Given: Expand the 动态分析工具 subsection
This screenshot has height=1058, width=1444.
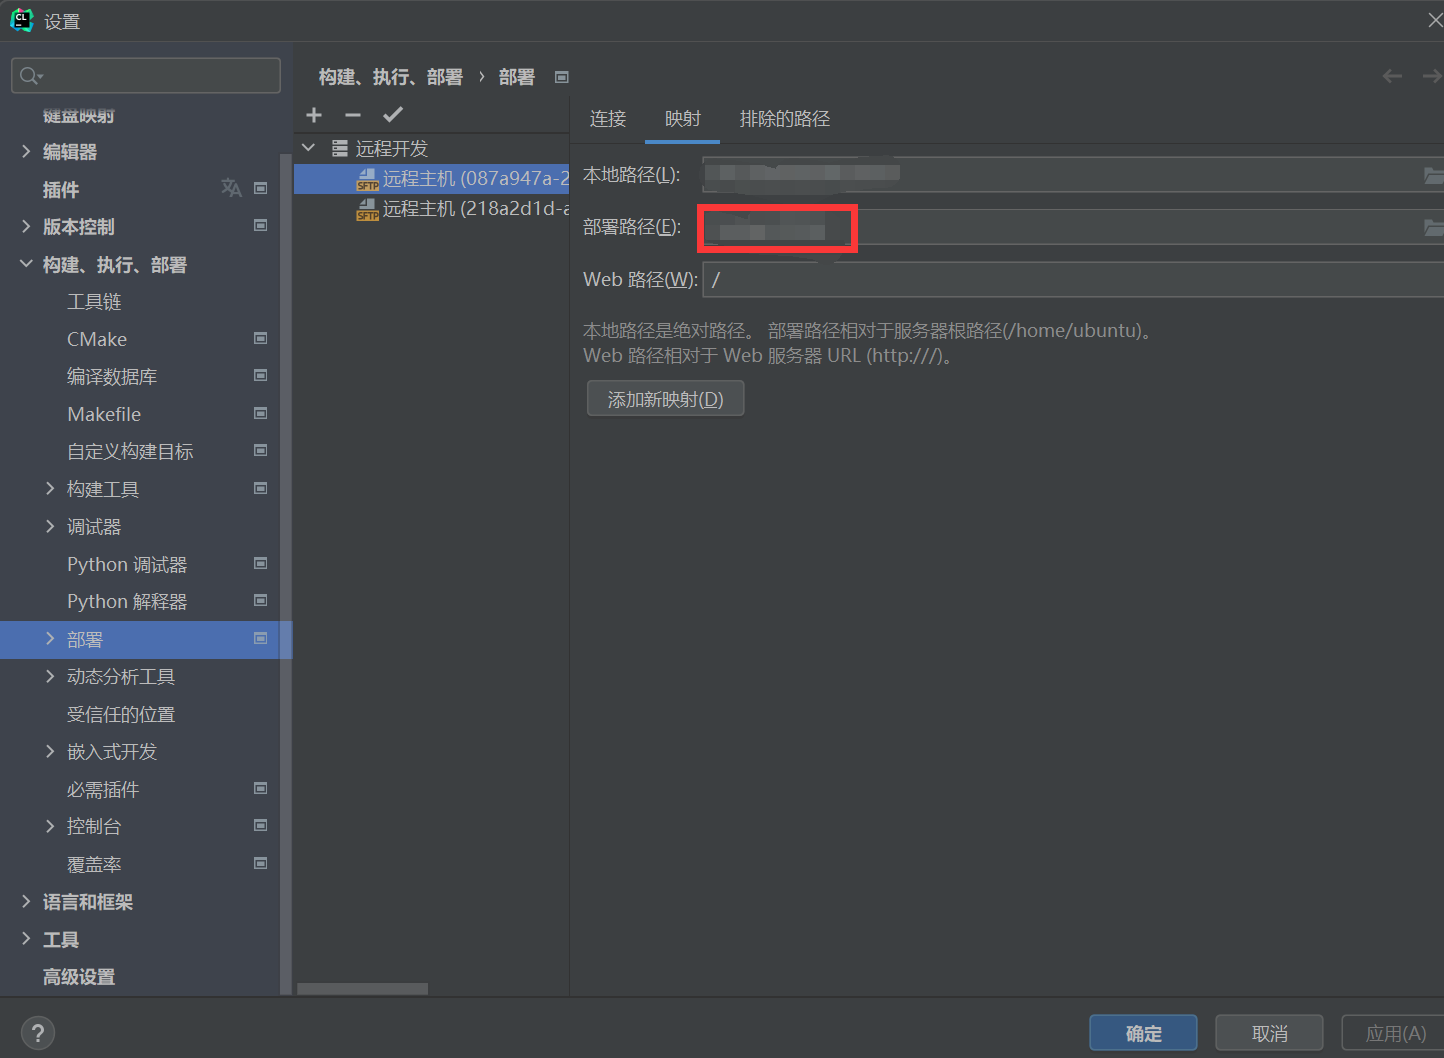Looking at the screenshot, I should [50, 676].
